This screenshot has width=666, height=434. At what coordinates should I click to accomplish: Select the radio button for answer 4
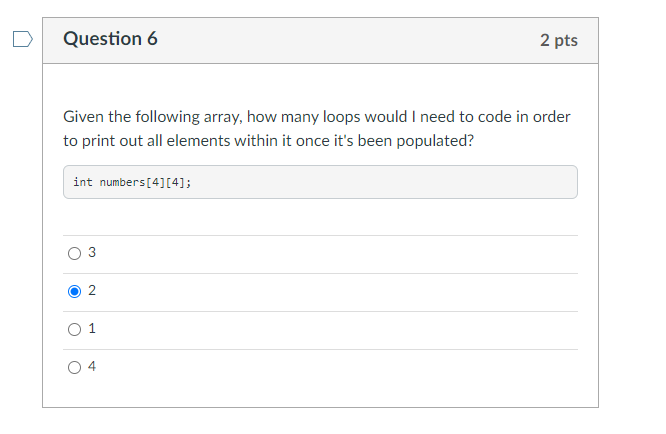coord(74,367)
